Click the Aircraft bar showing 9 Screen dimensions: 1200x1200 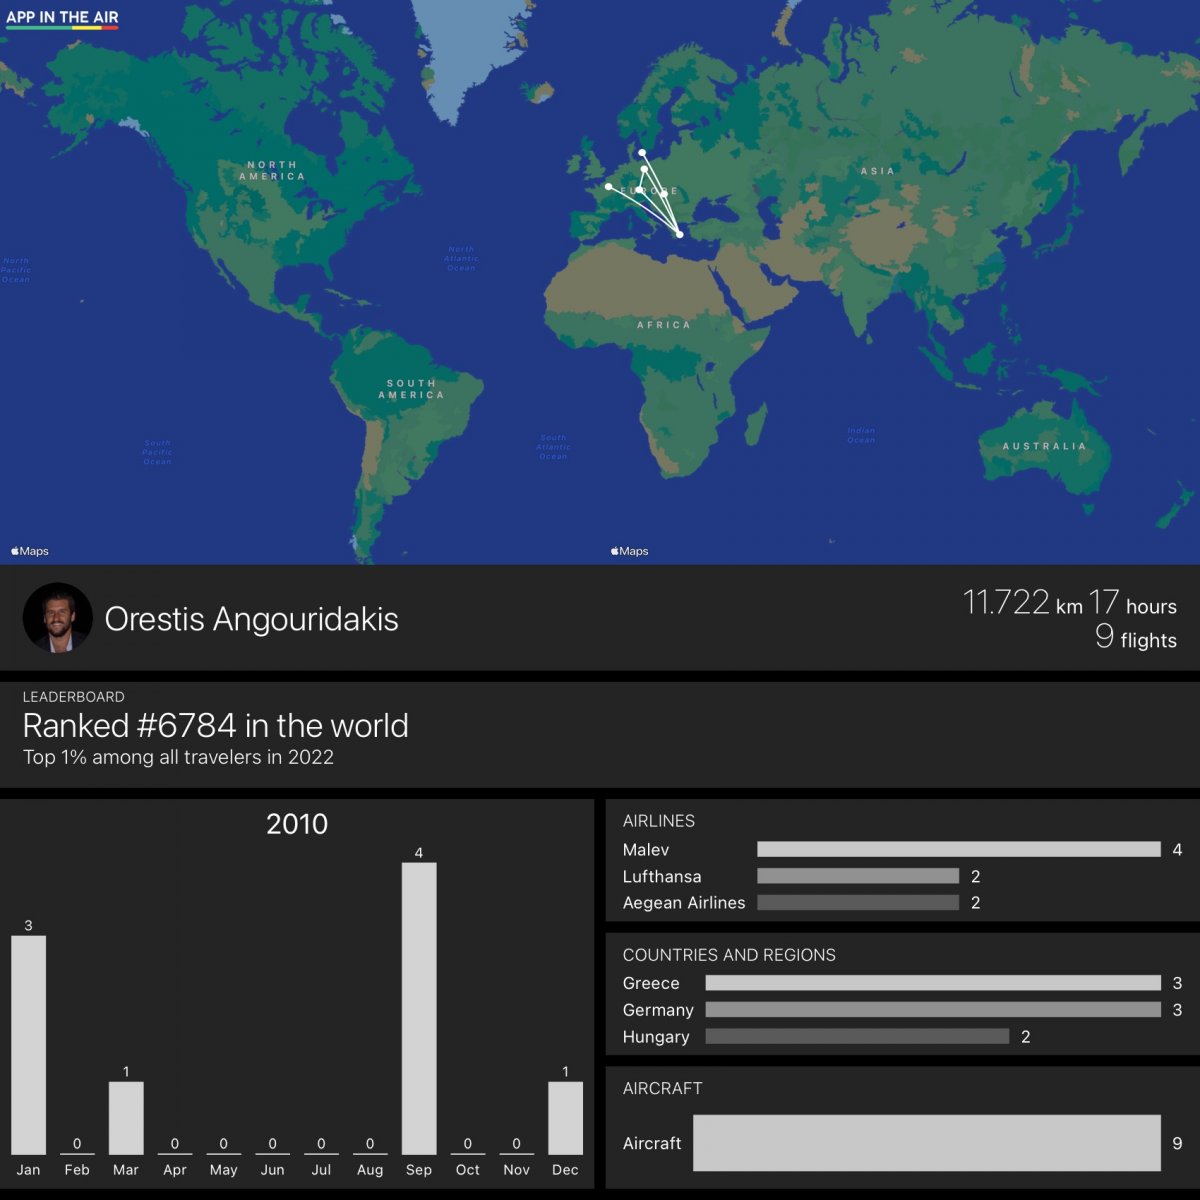point(926,1143)
